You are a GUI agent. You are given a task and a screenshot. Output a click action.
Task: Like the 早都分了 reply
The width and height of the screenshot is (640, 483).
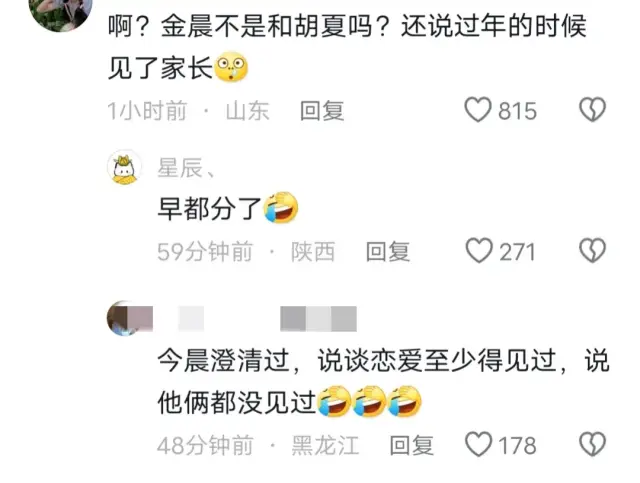(479, 250)
